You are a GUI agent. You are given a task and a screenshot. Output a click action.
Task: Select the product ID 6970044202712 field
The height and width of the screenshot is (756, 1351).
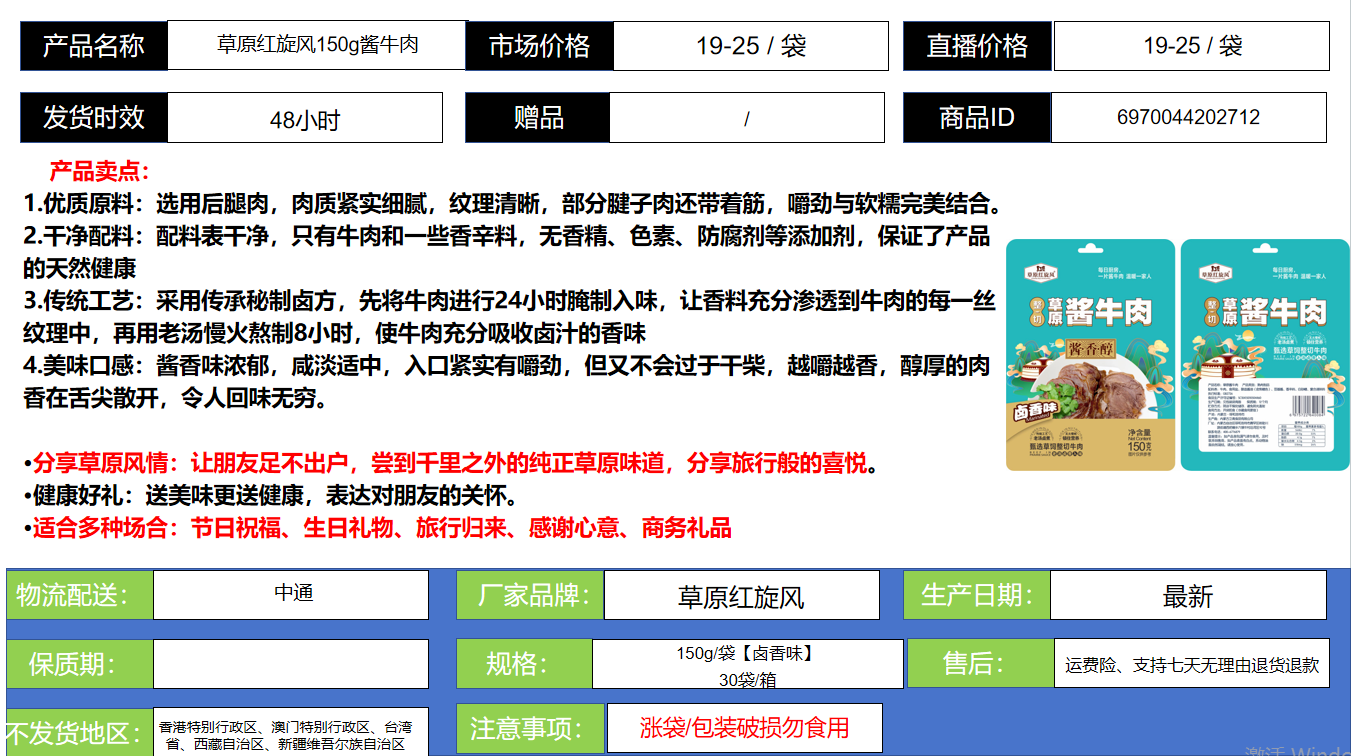tap(1188, 117)
